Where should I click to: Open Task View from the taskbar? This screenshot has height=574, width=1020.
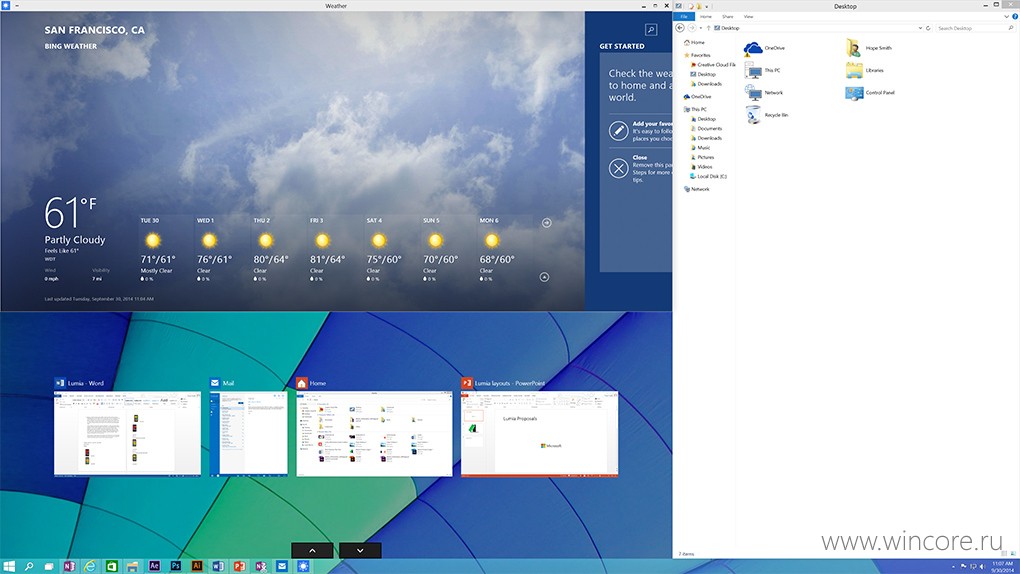(49, 566)
